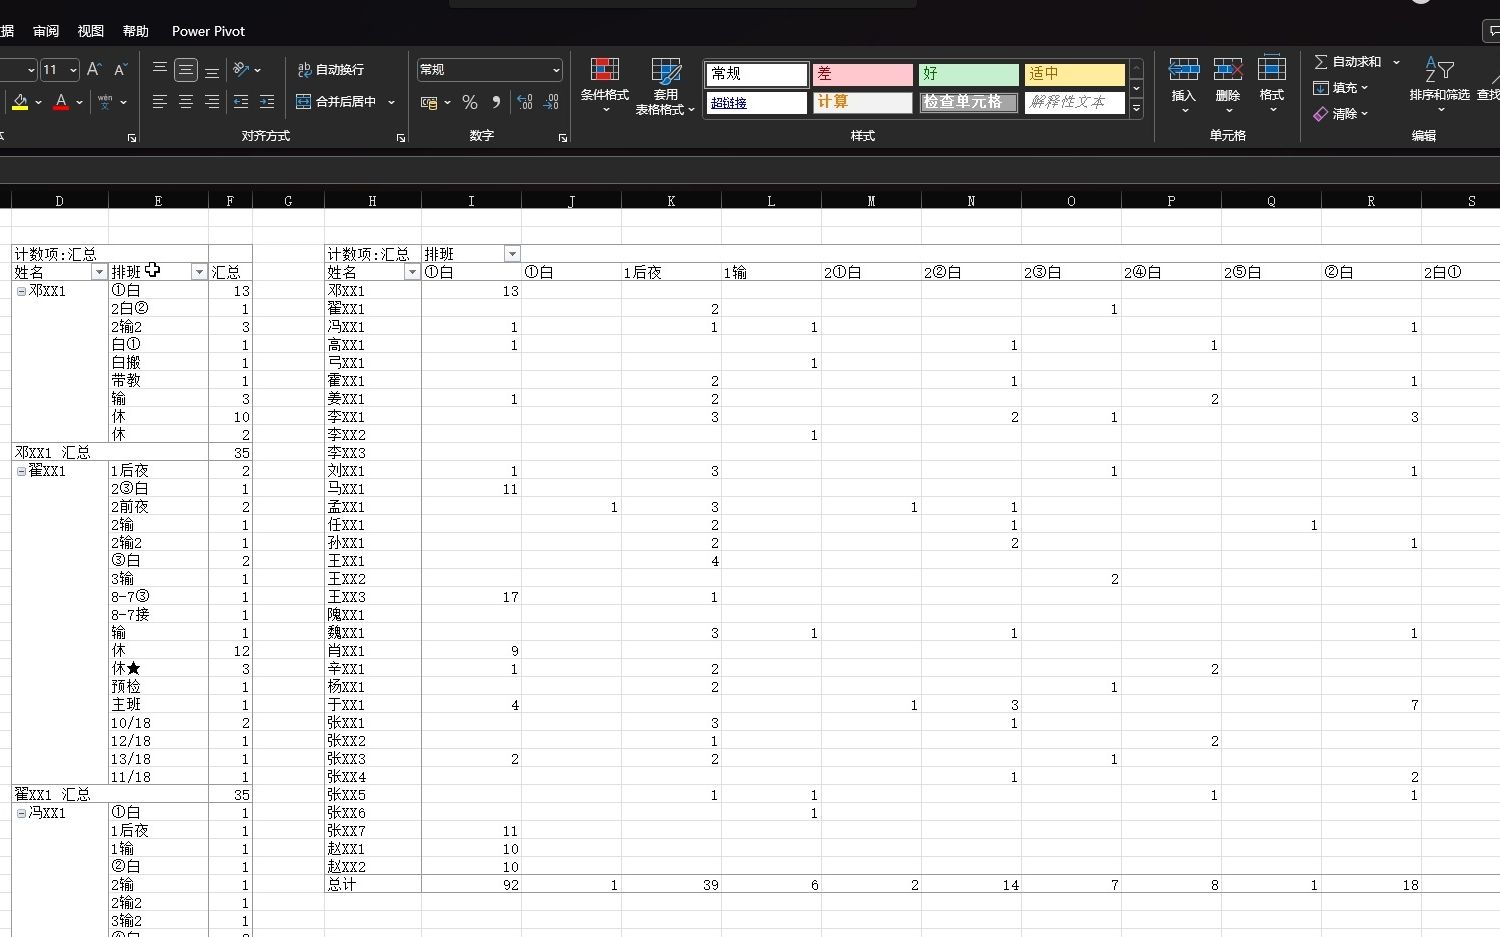This screenshot has height=937, width=1500.
Task: Open the 帮助 ribbon tab
Action: click(x=136, y=31)
